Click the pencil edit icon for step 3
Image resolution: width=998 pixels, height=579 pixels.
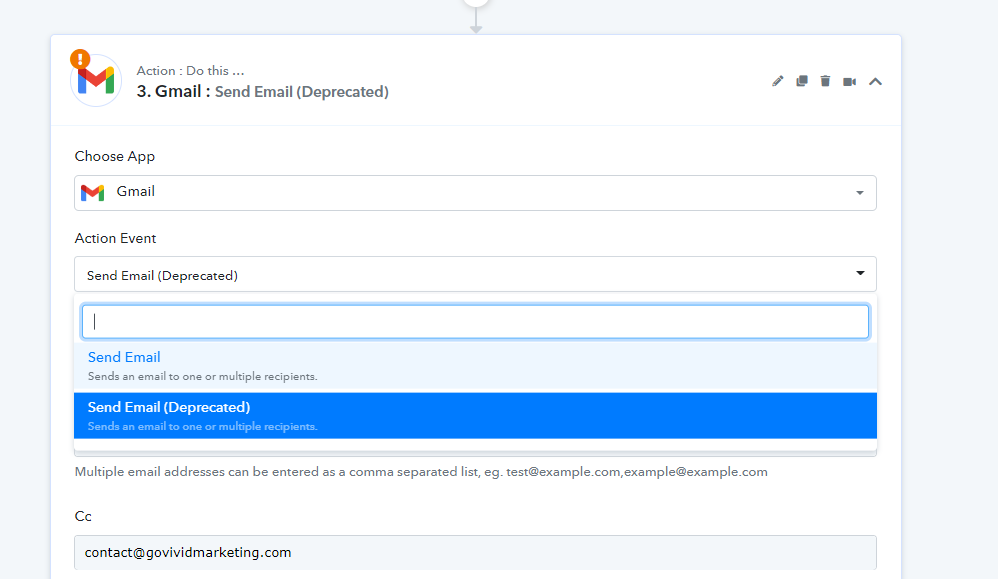(x=777, y=81)
